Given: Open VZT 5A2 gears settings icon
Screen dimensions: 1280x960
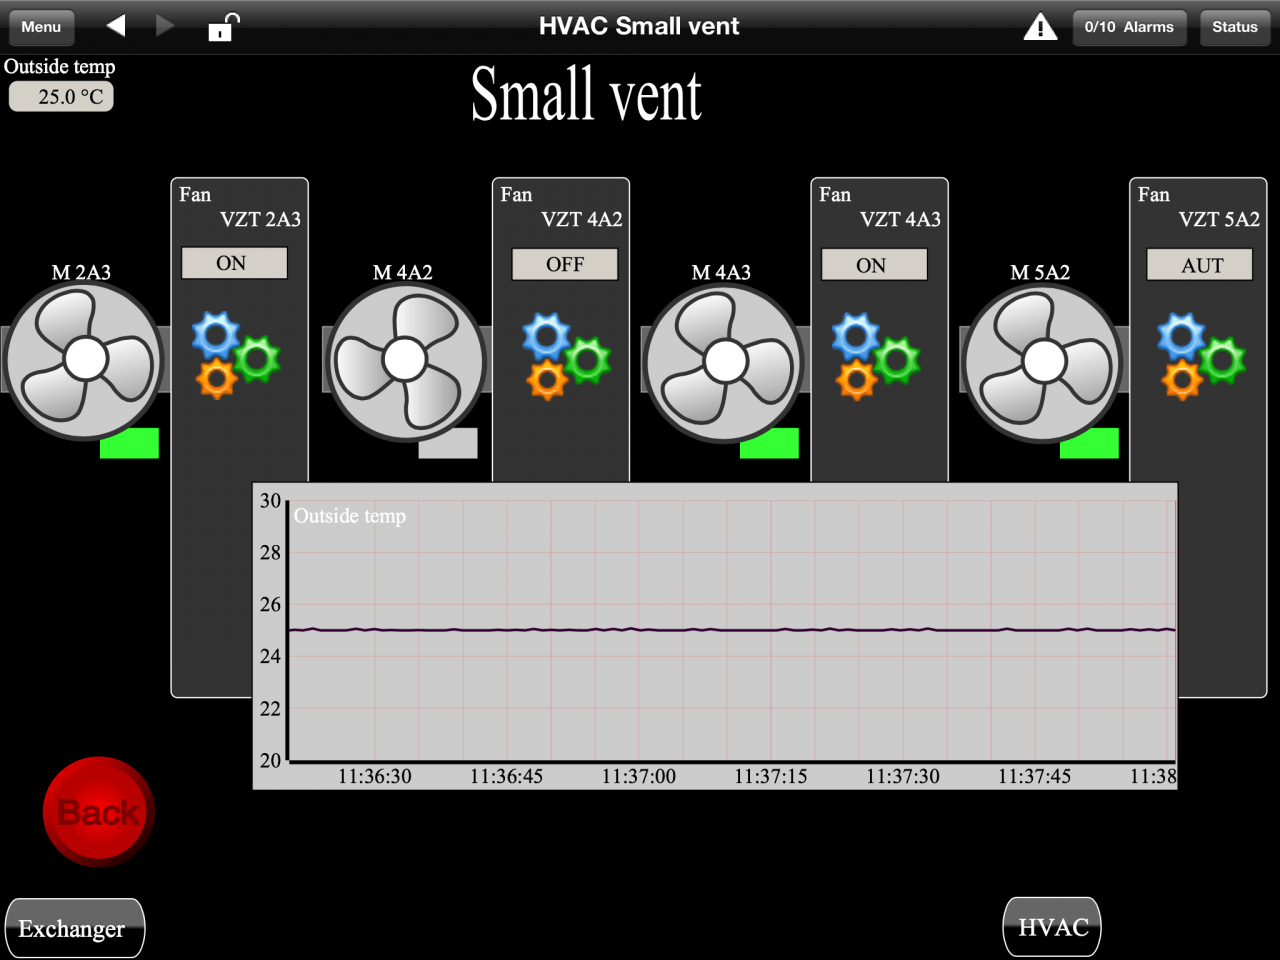Looking at the screenshot, I should [x=1200, y=357].
